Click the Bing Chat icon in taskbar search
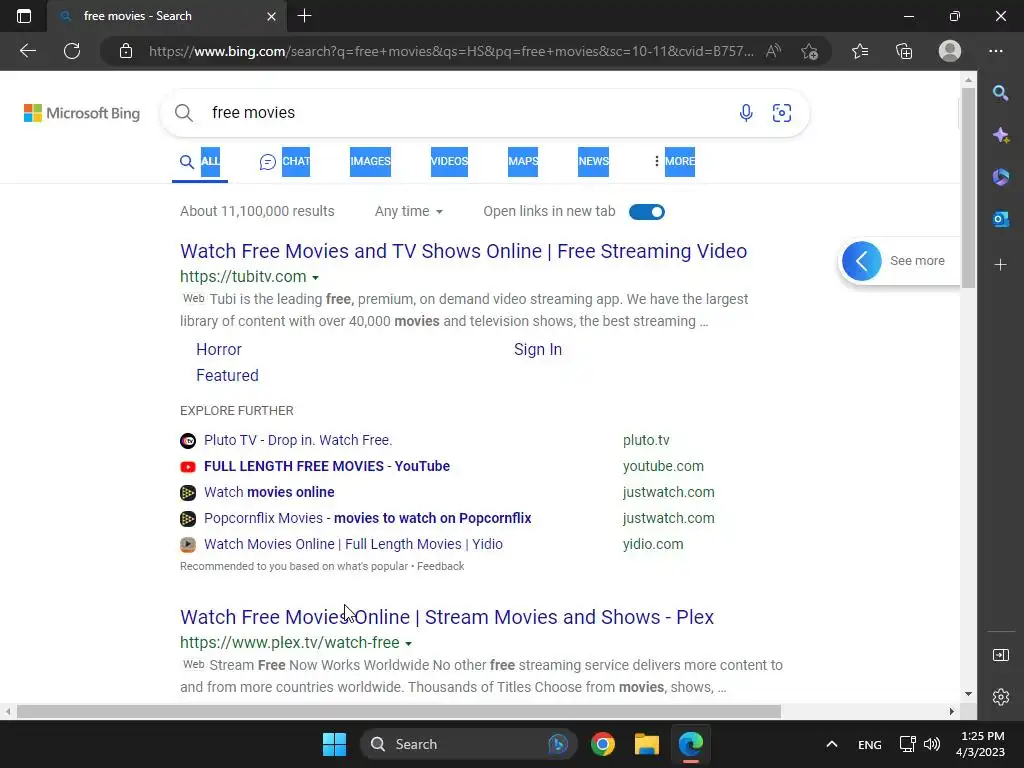Viewport: 1024px width, 768px height. (x=558, y=744)
